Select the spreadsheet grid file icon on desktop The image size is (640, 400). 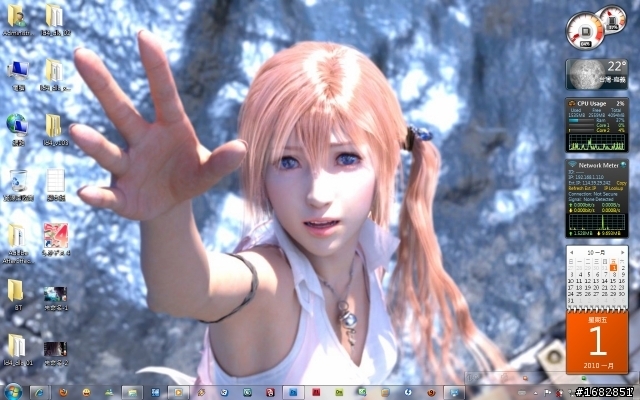click(56, 185)
